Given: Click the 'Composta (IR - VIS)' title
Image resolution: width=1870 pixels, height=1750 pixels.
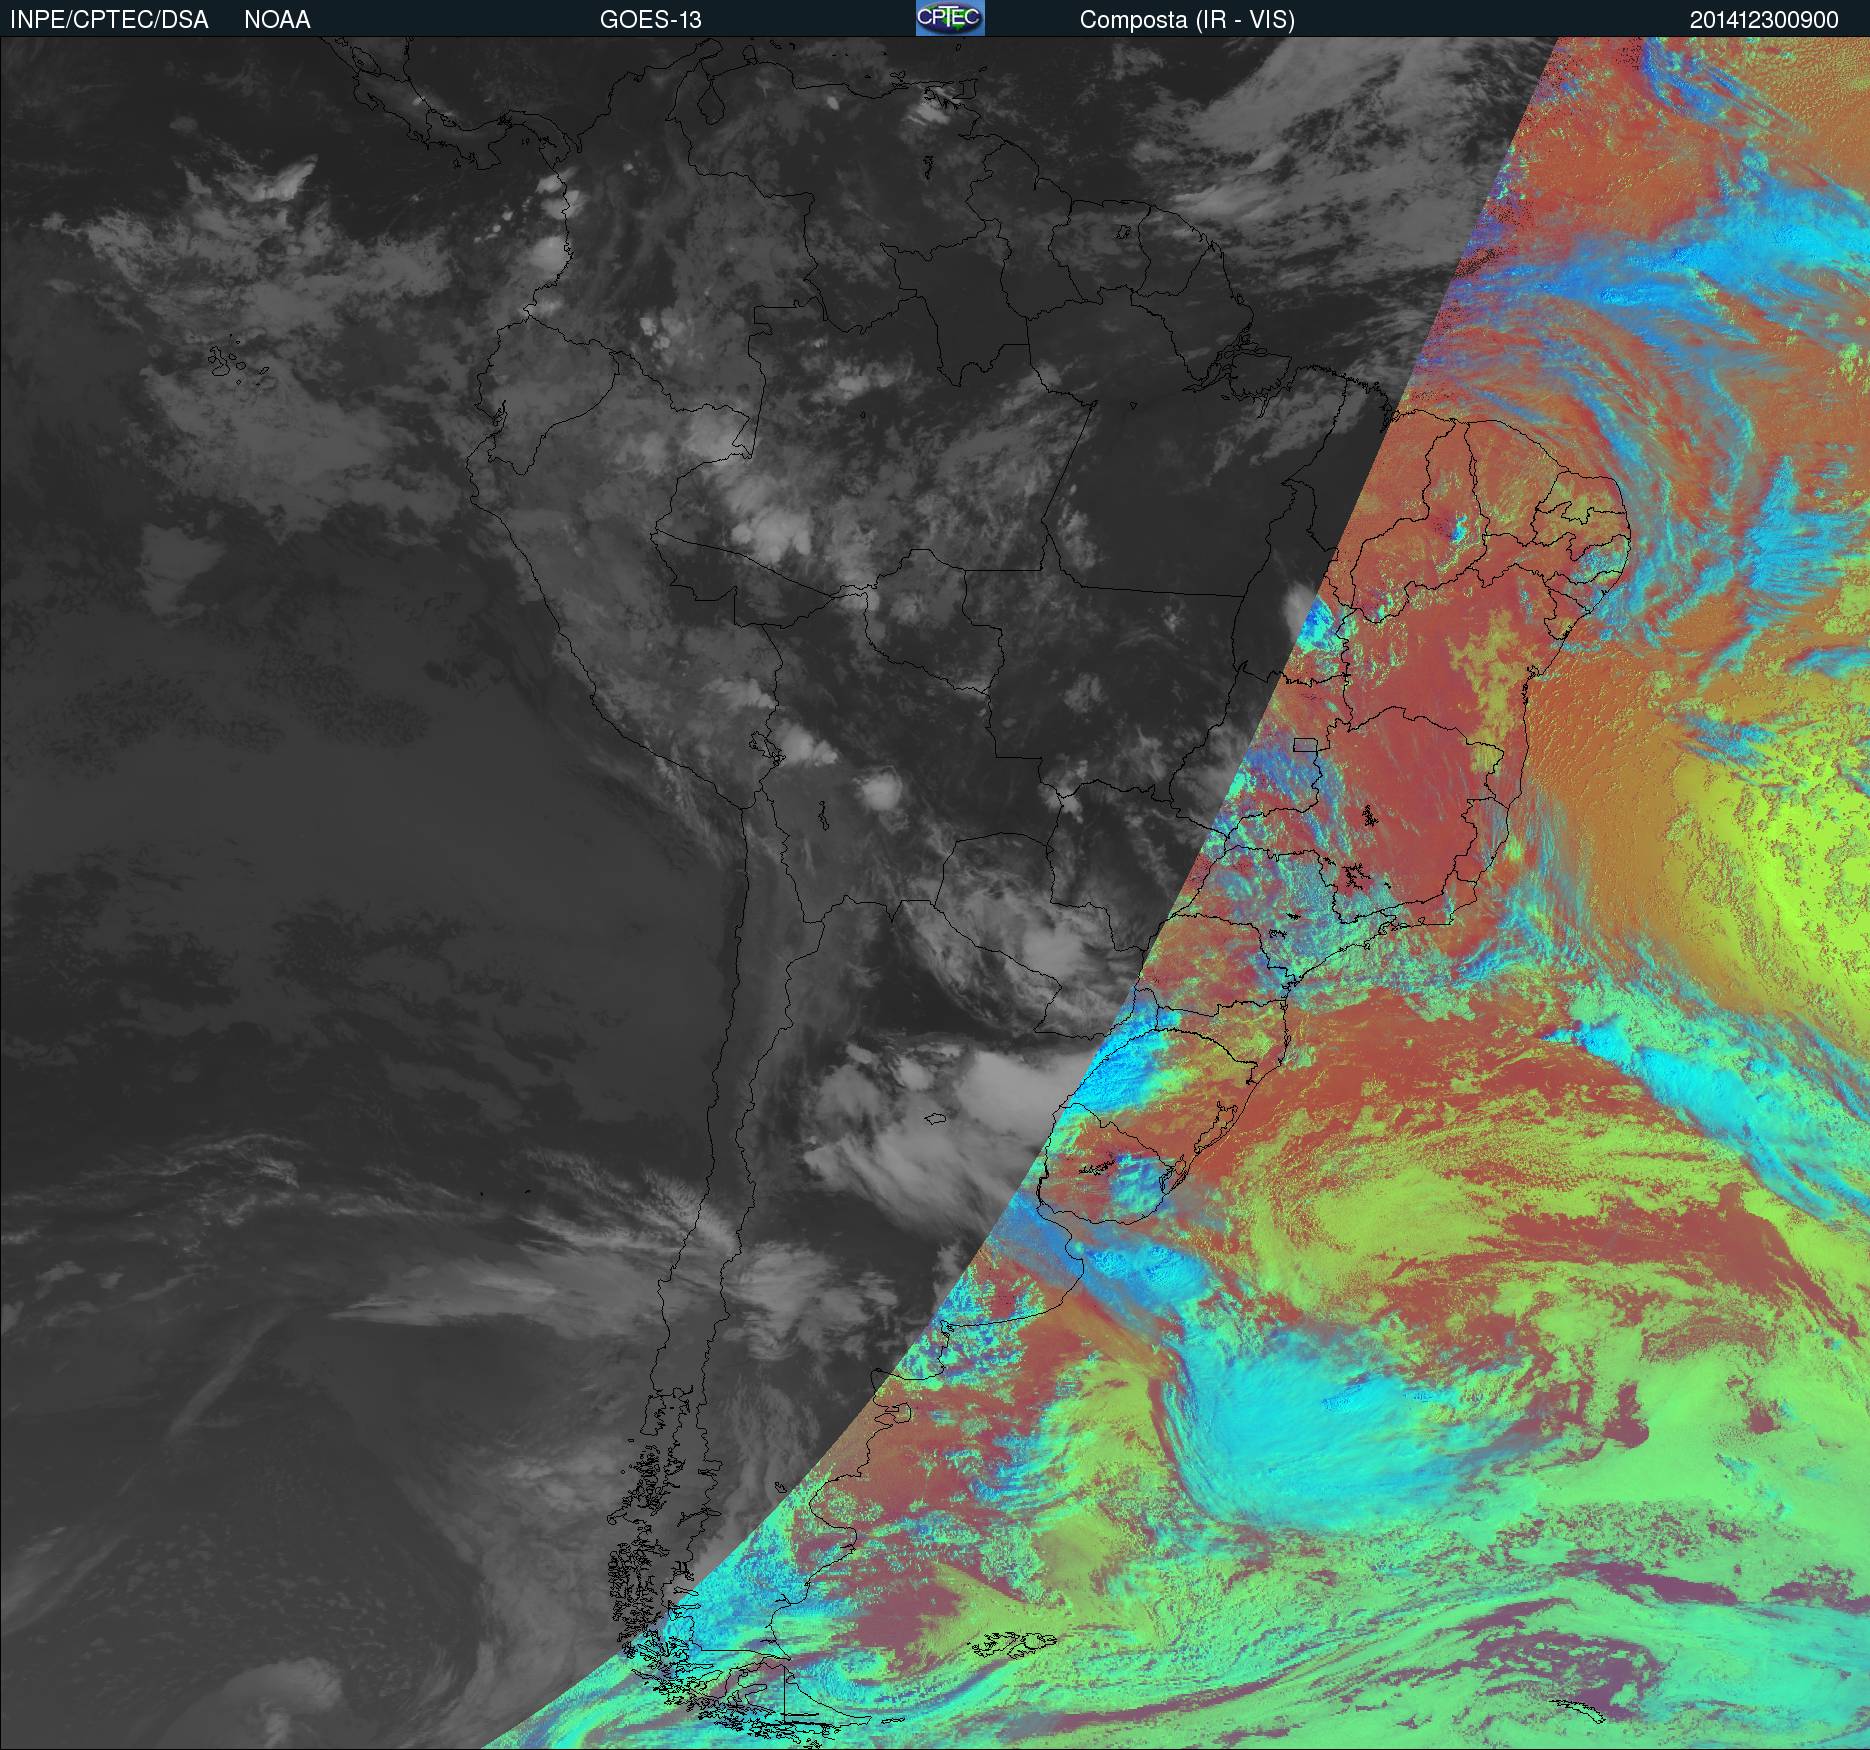Looking at the screenshot, I should (x=1187, y=20).
